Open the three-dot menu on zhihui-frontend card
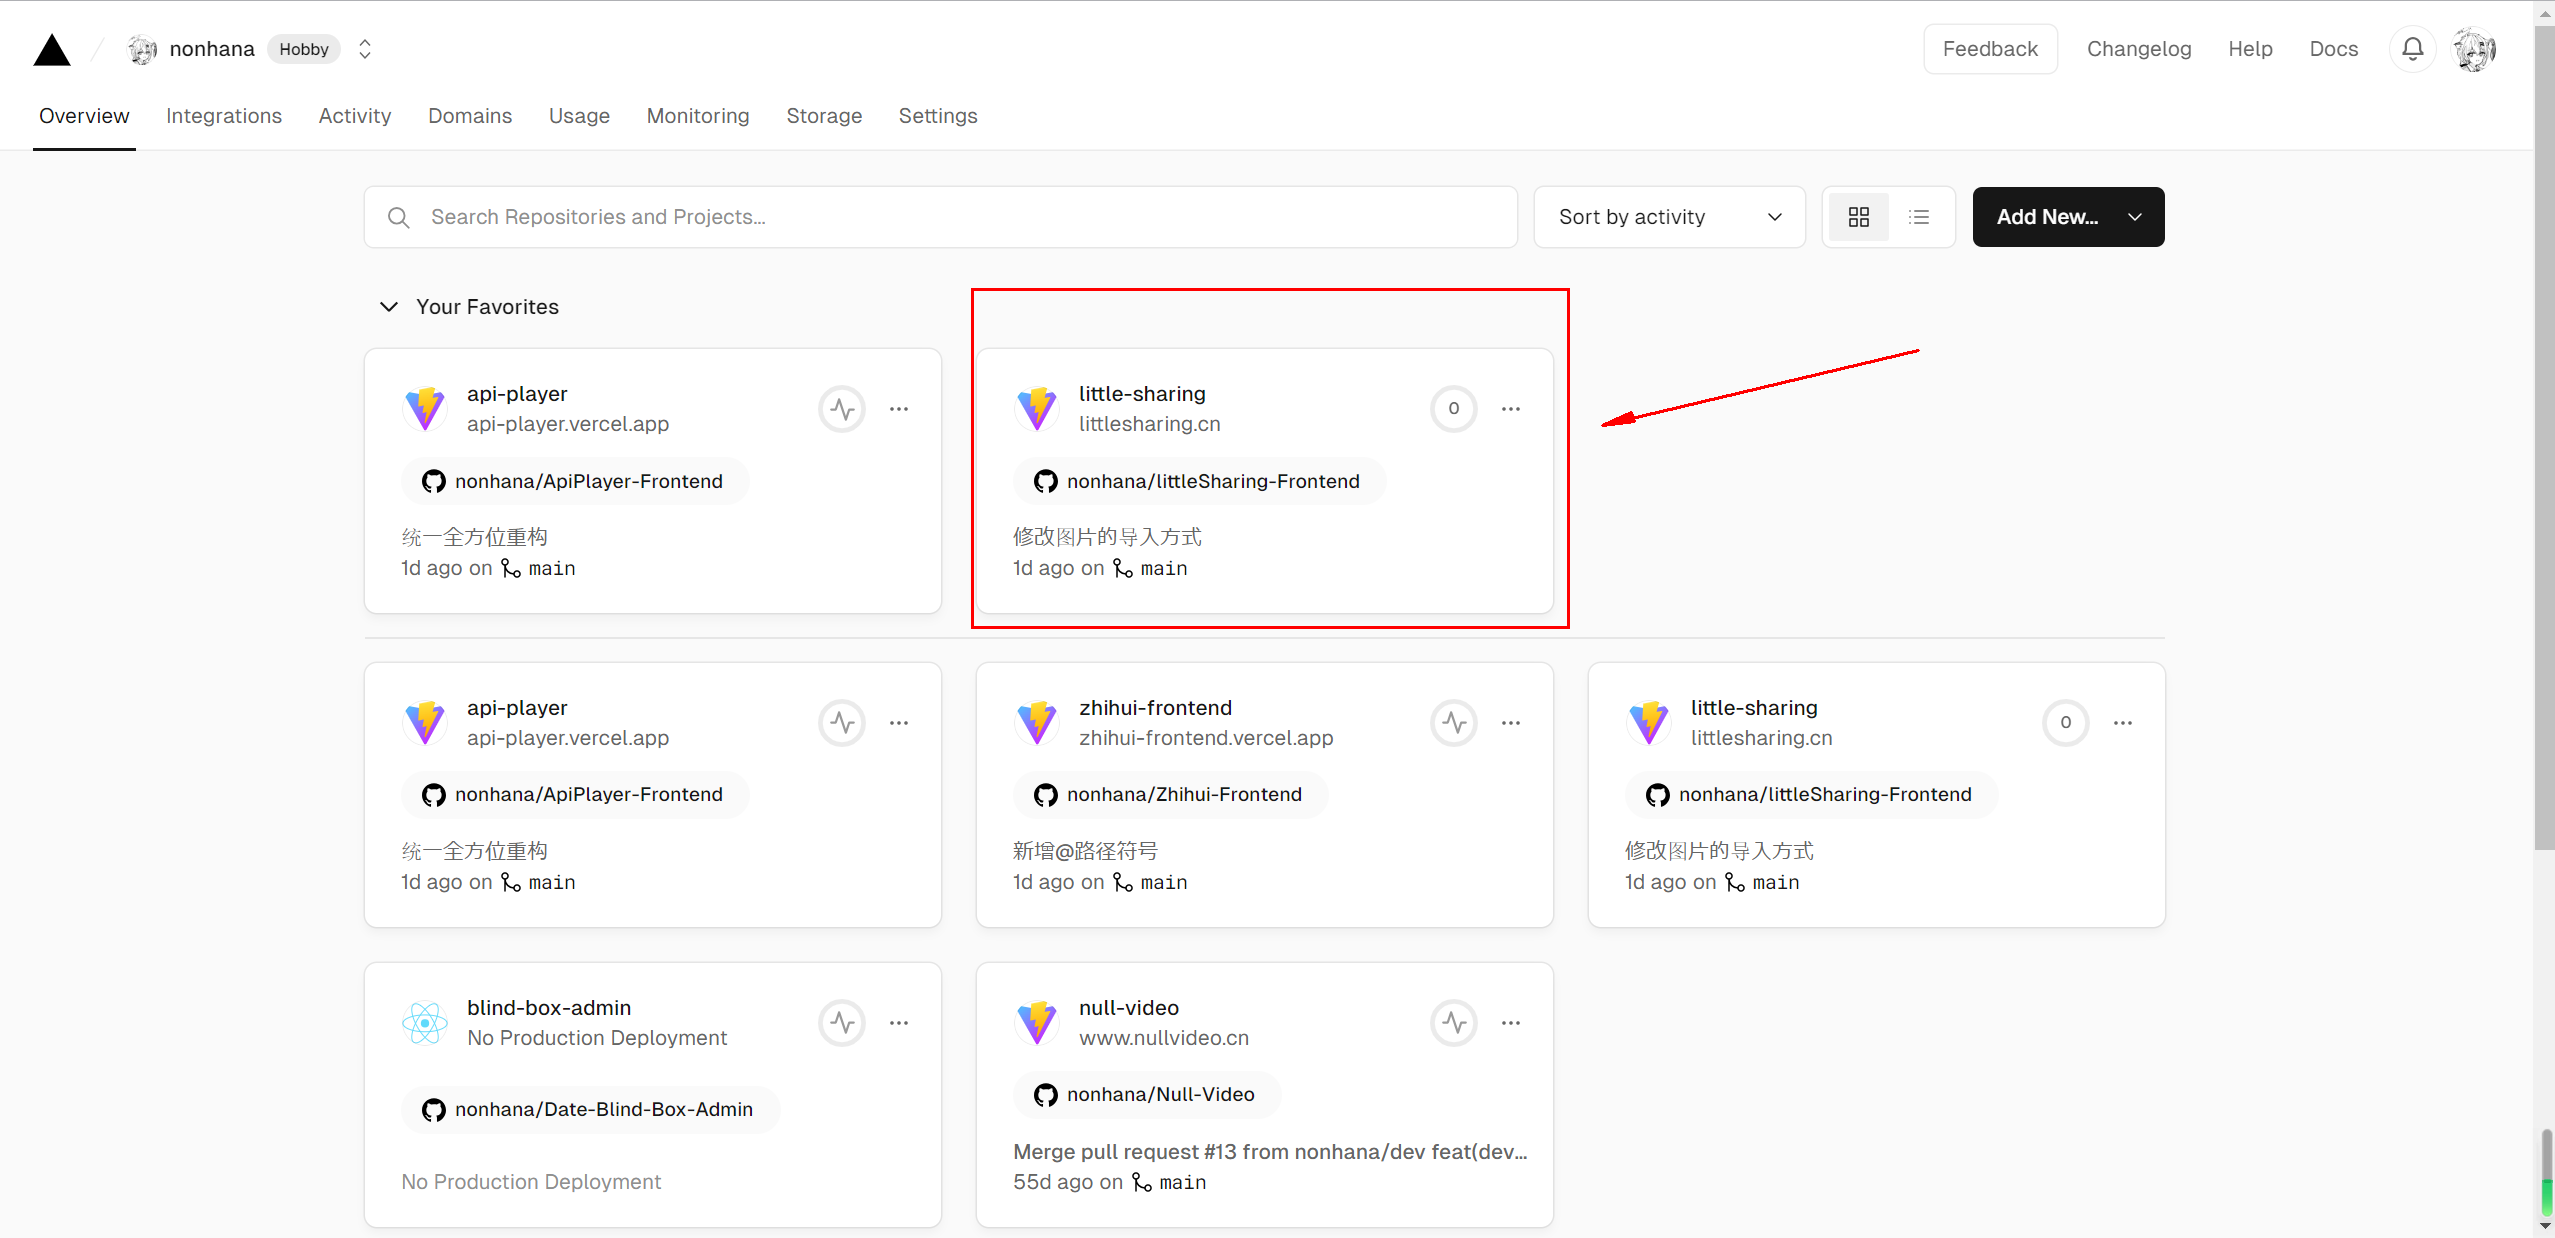The height and width of the screenshot is (1238, 2555). pyautogui.click(x=1510, y=722)
